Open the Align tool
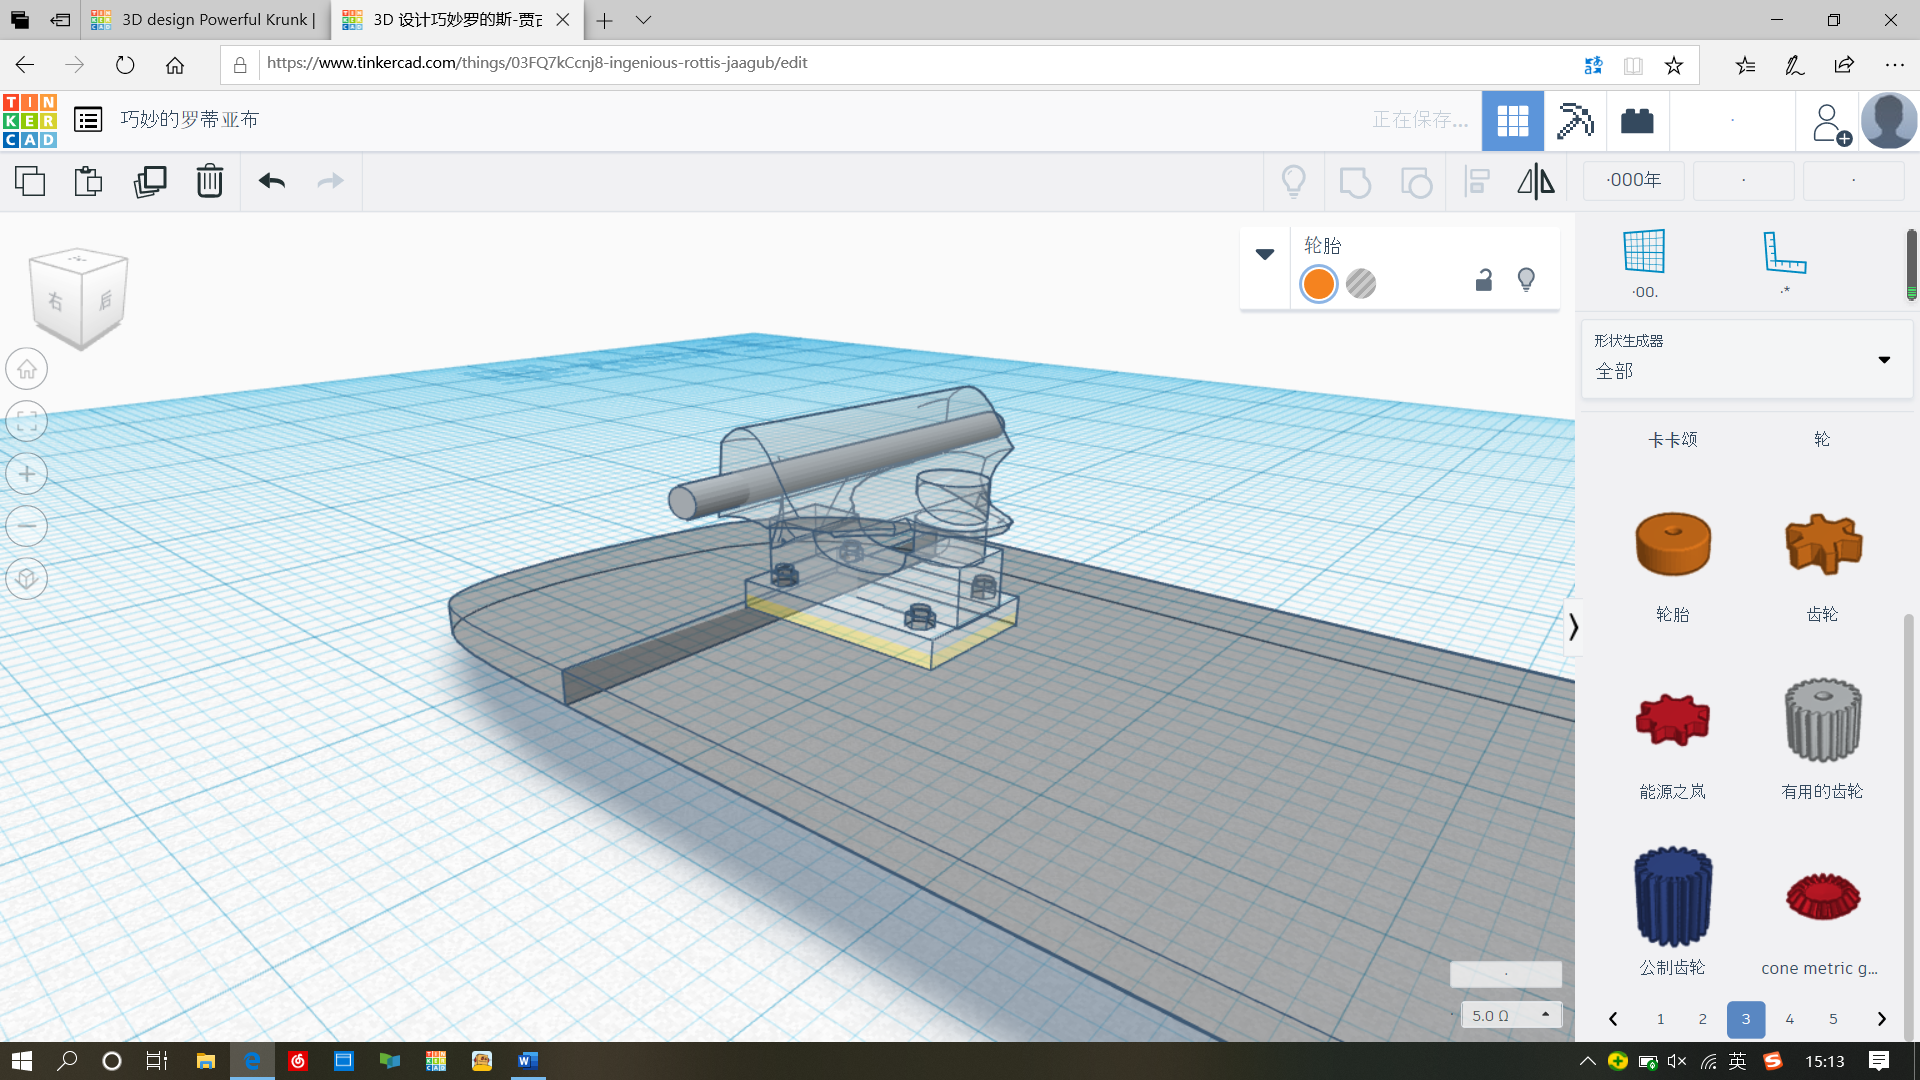This screenshot has width=1920, height=1080. tap(1477, 181)
